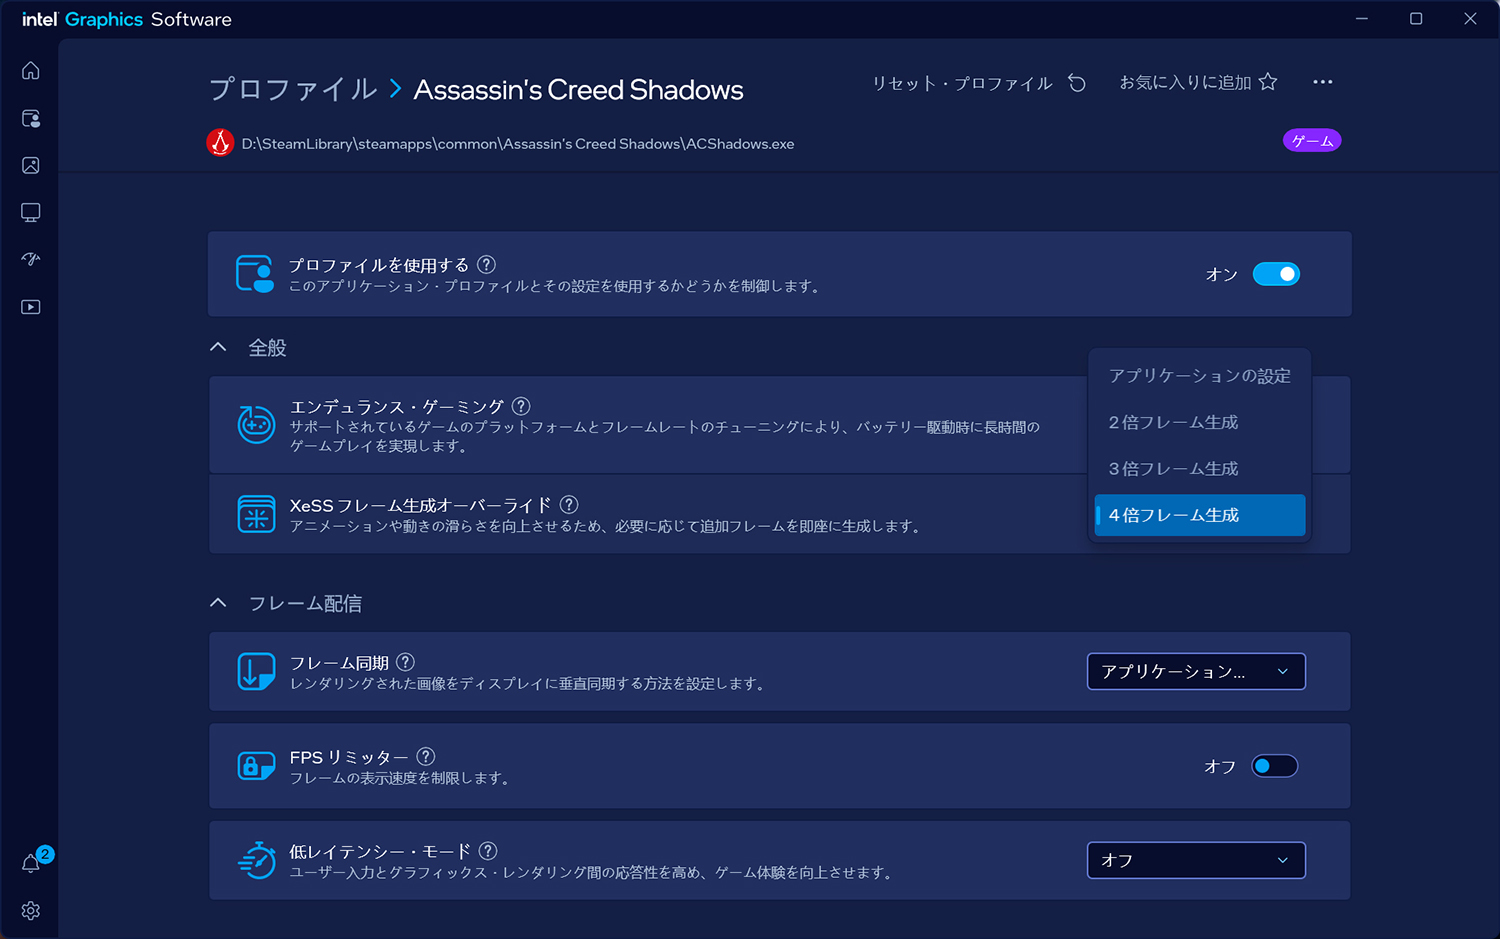Click the Assassin's Creed Shadows game icon
This screenshot has height=939, width=1500.
pos(220,142)
